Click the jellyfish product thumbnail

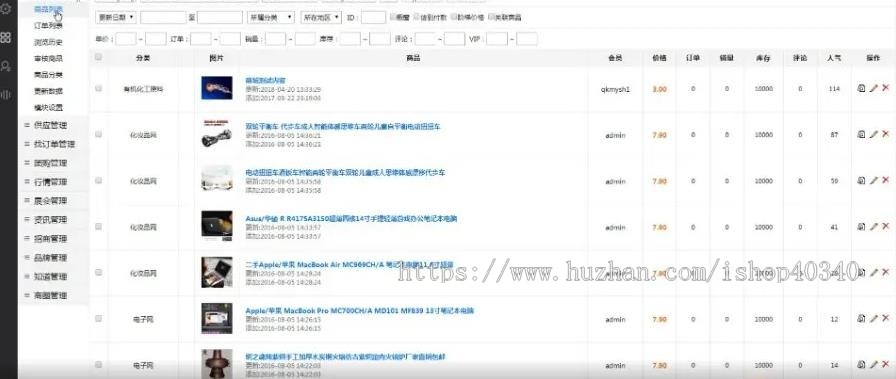point(217,87)
